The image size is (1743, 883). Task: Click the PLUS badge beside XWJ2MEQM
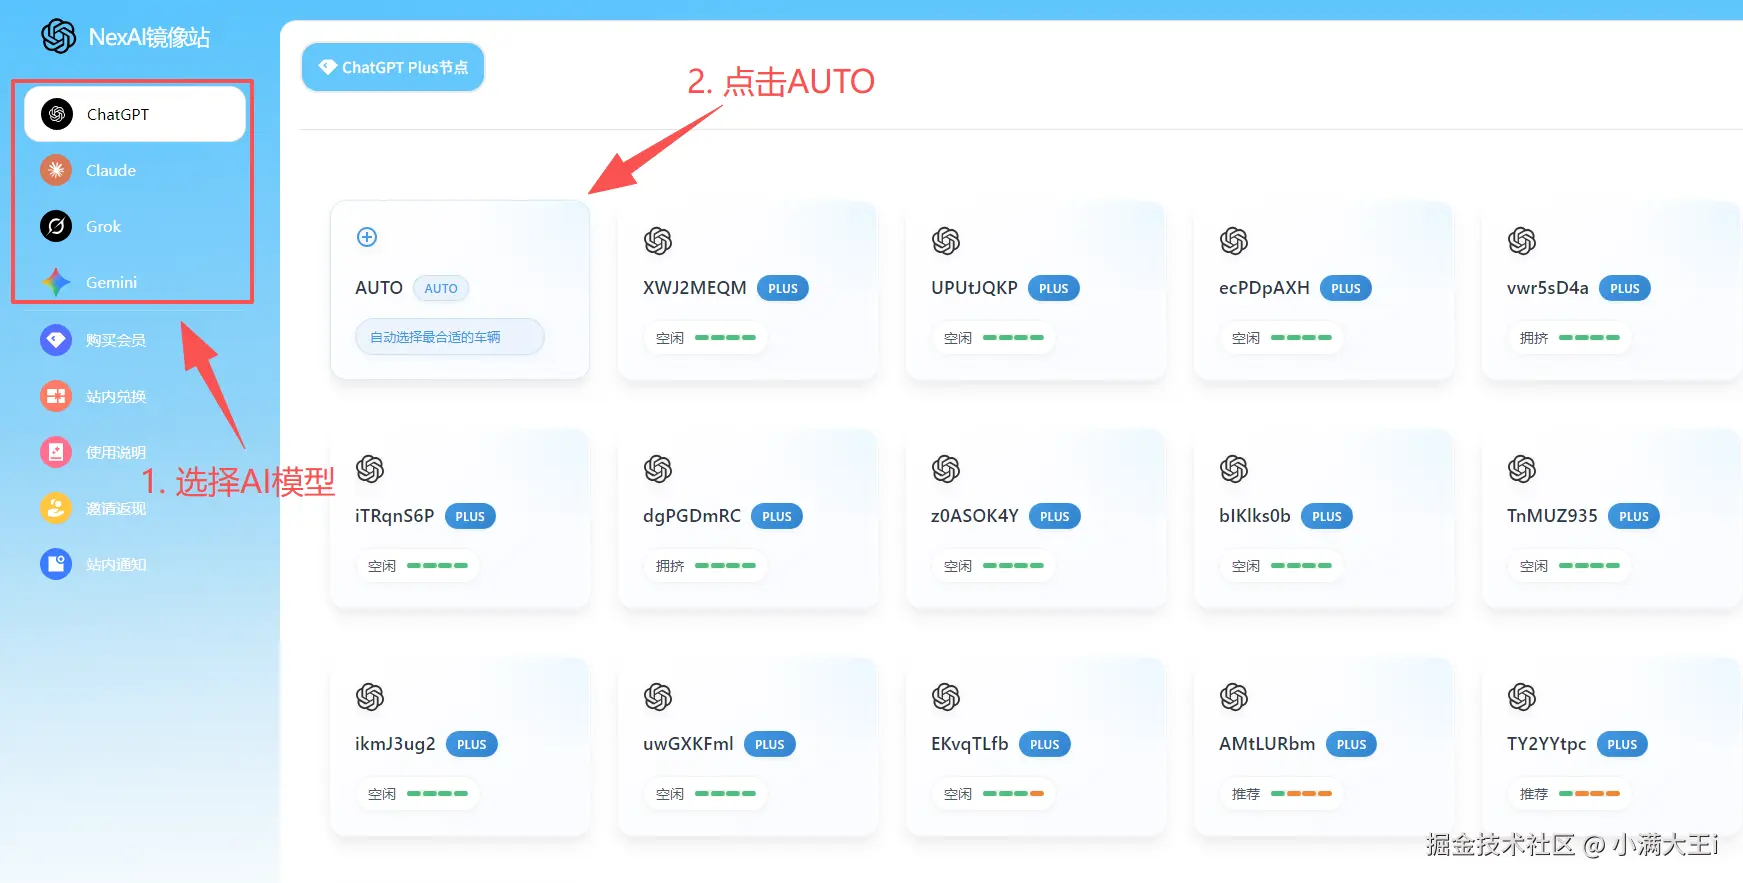[x=783, y=288]
